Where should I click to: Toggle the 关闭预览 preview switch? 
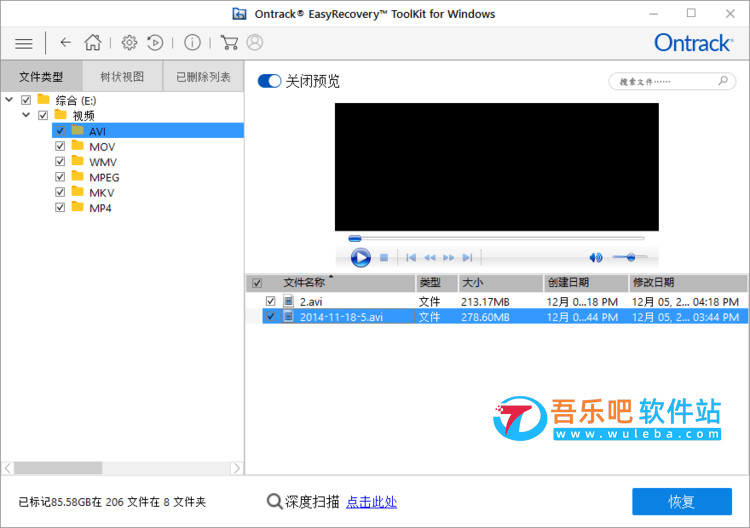269,81
